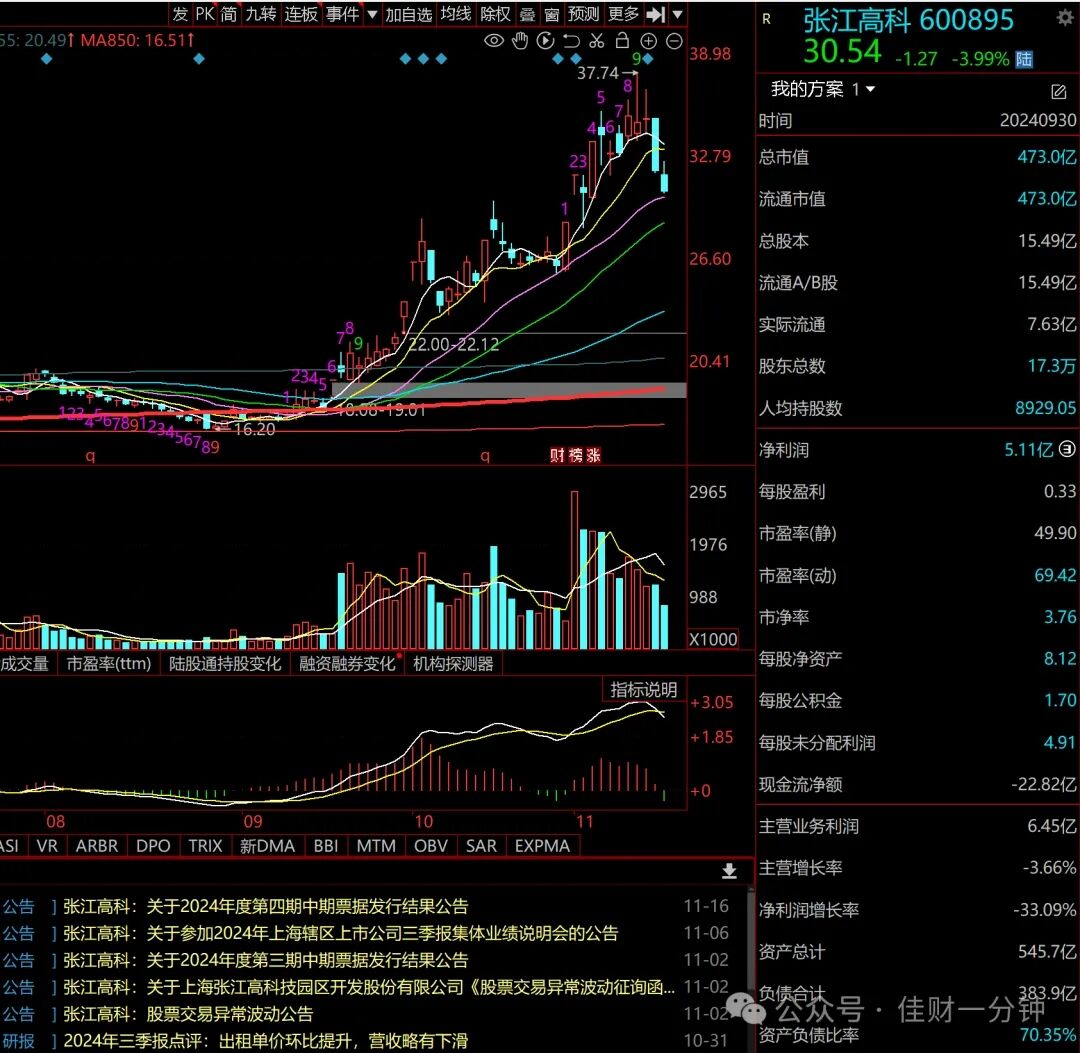Screen dimensions: 1080x1053
Task: Click the R marker beside stock name
Action: pyautogui.click(x=766, y=19)
